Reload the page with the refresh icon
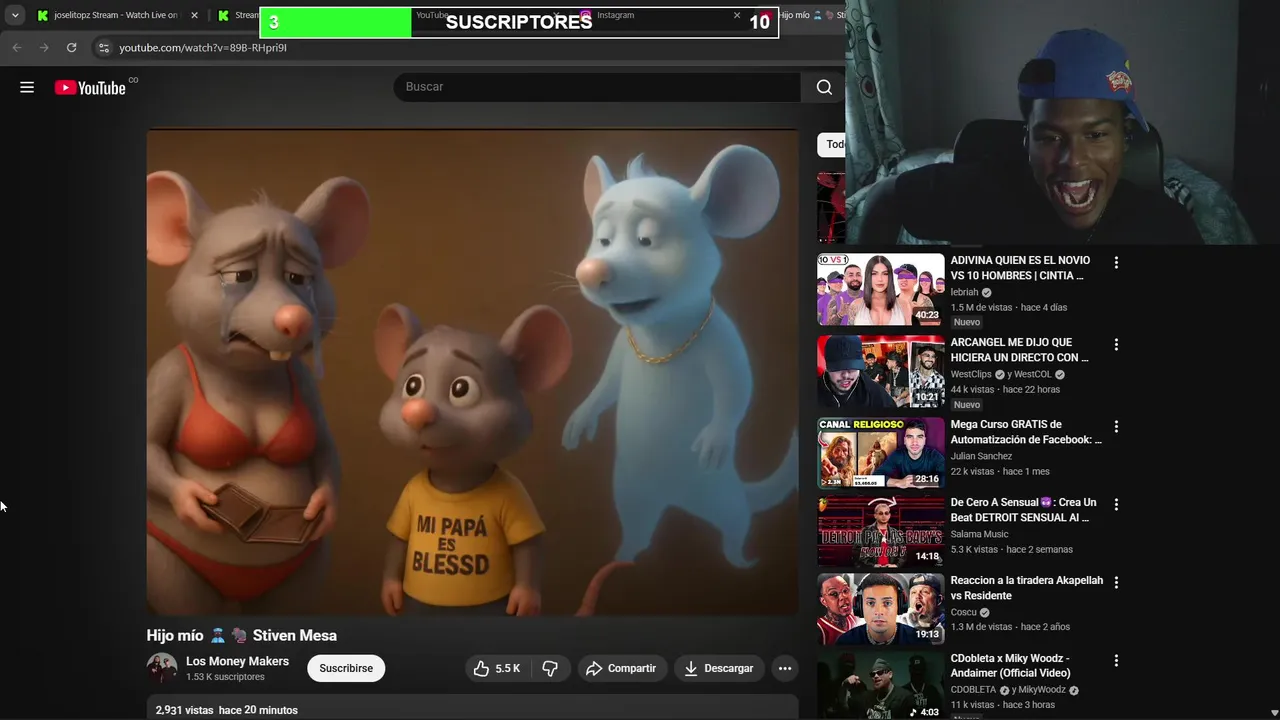1280x720 pixels. pos(71,47)
